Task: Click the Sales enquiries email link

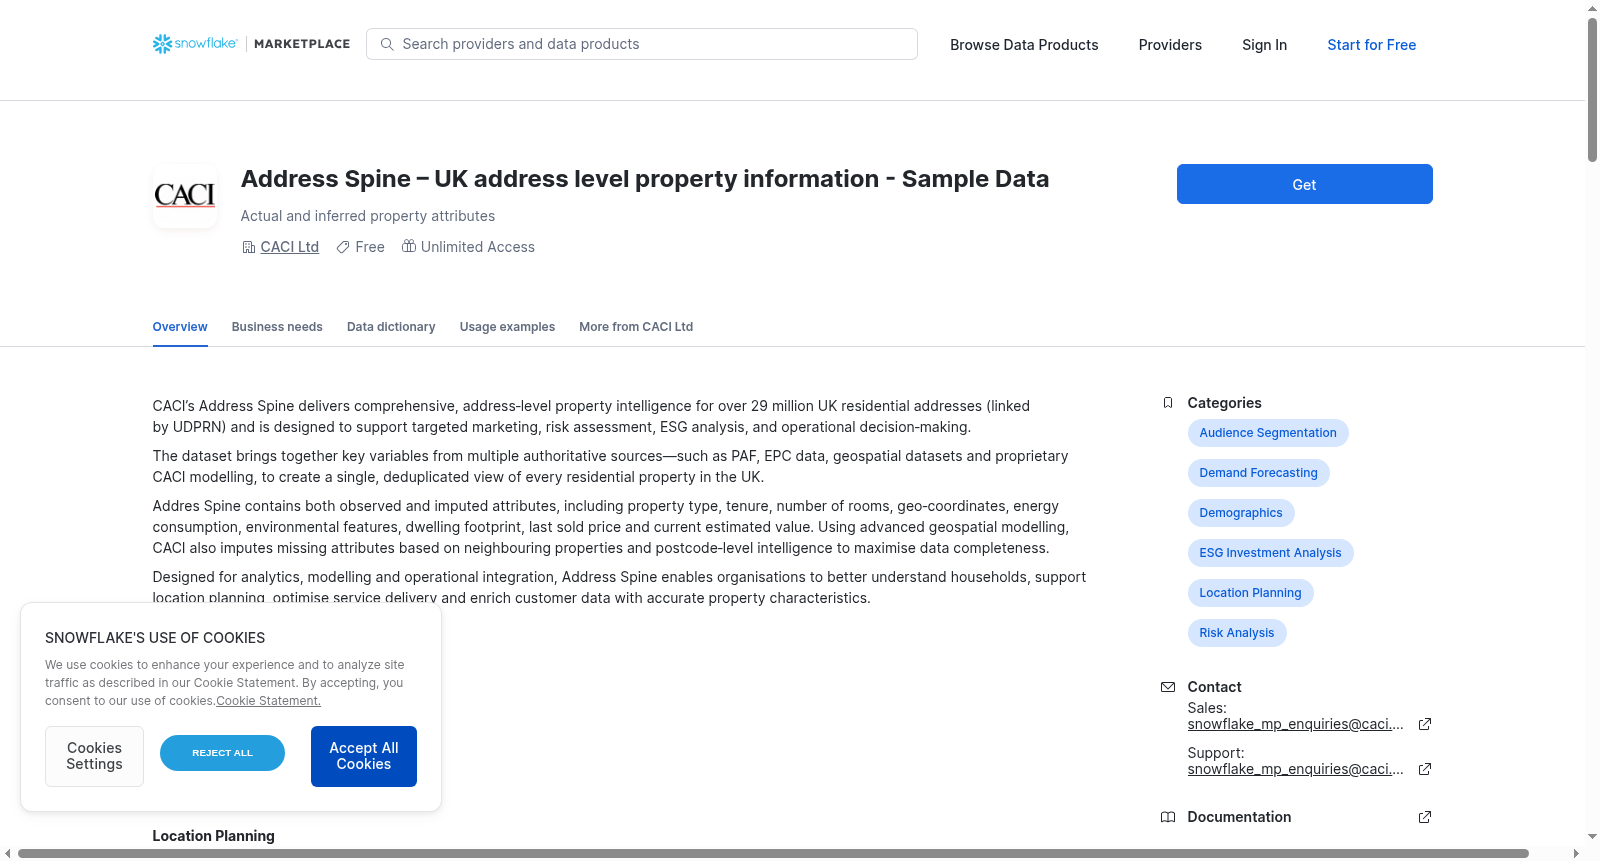Action: click(x=1296, y=724)
